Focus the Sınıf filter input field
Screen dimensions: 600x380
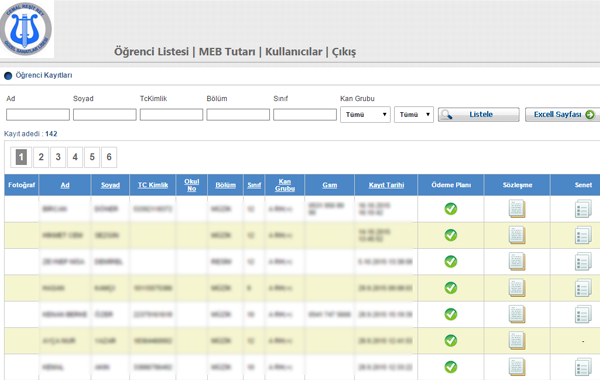tap(305, 114)
